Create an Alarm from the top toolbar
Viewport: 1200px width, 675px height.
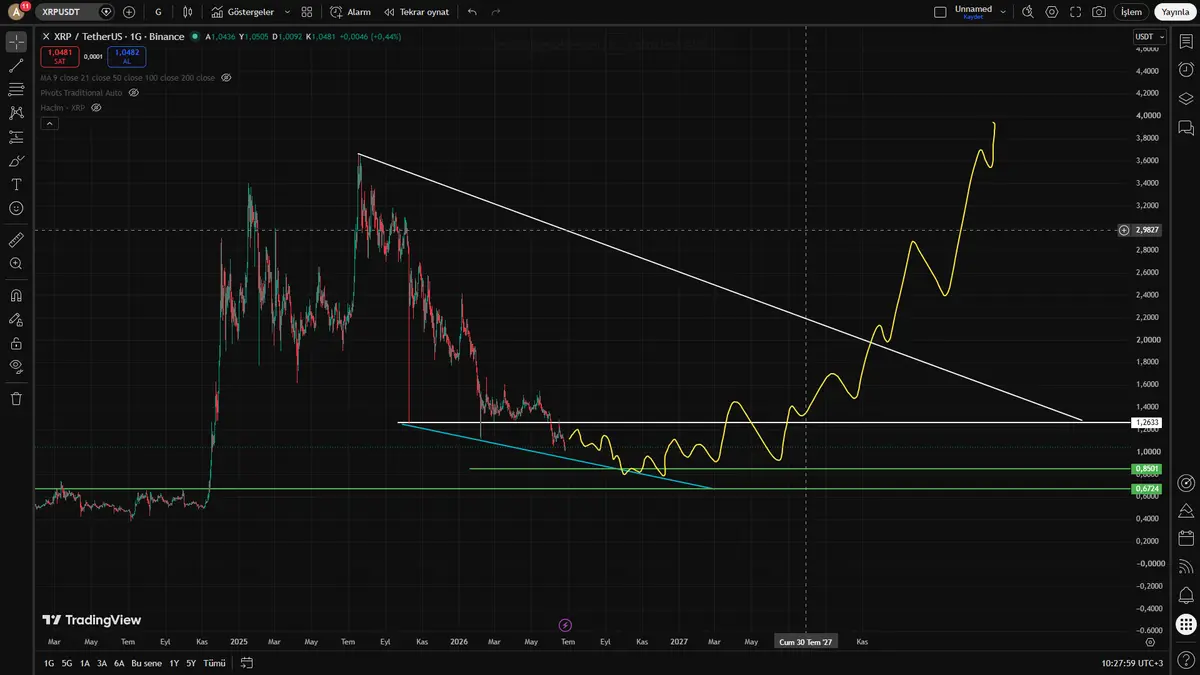coord(351,12)
